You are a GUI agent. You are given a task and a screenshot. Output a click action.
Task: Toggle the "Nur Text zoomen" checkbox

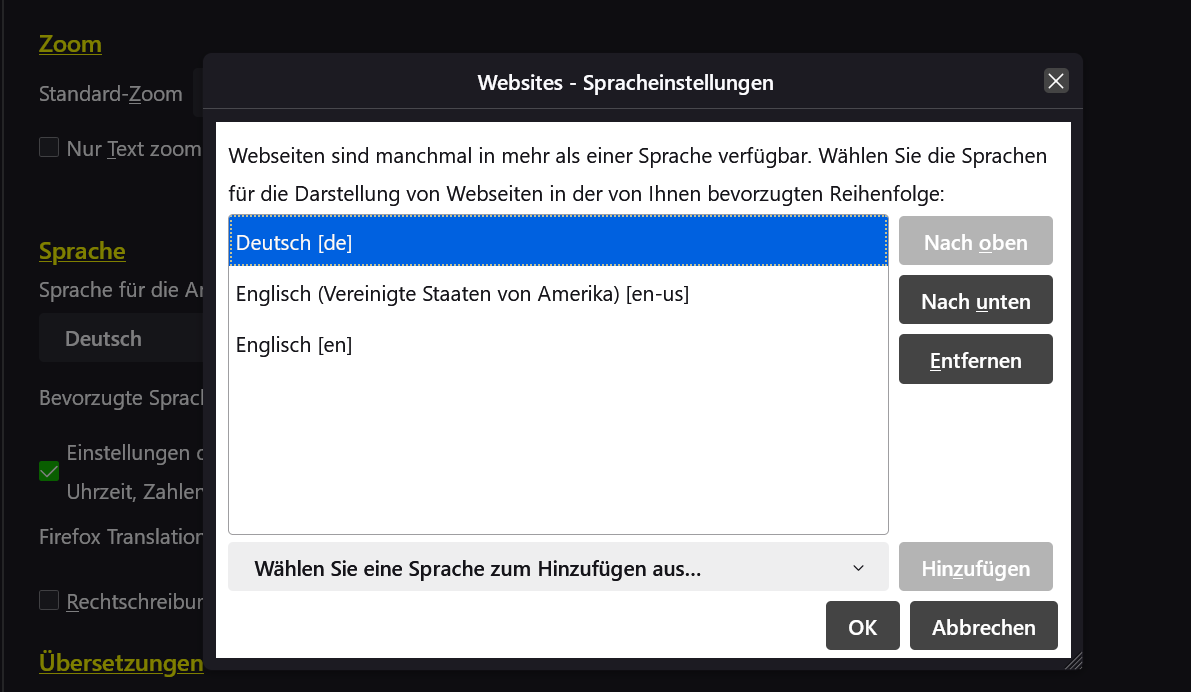(x=49, y=148)
